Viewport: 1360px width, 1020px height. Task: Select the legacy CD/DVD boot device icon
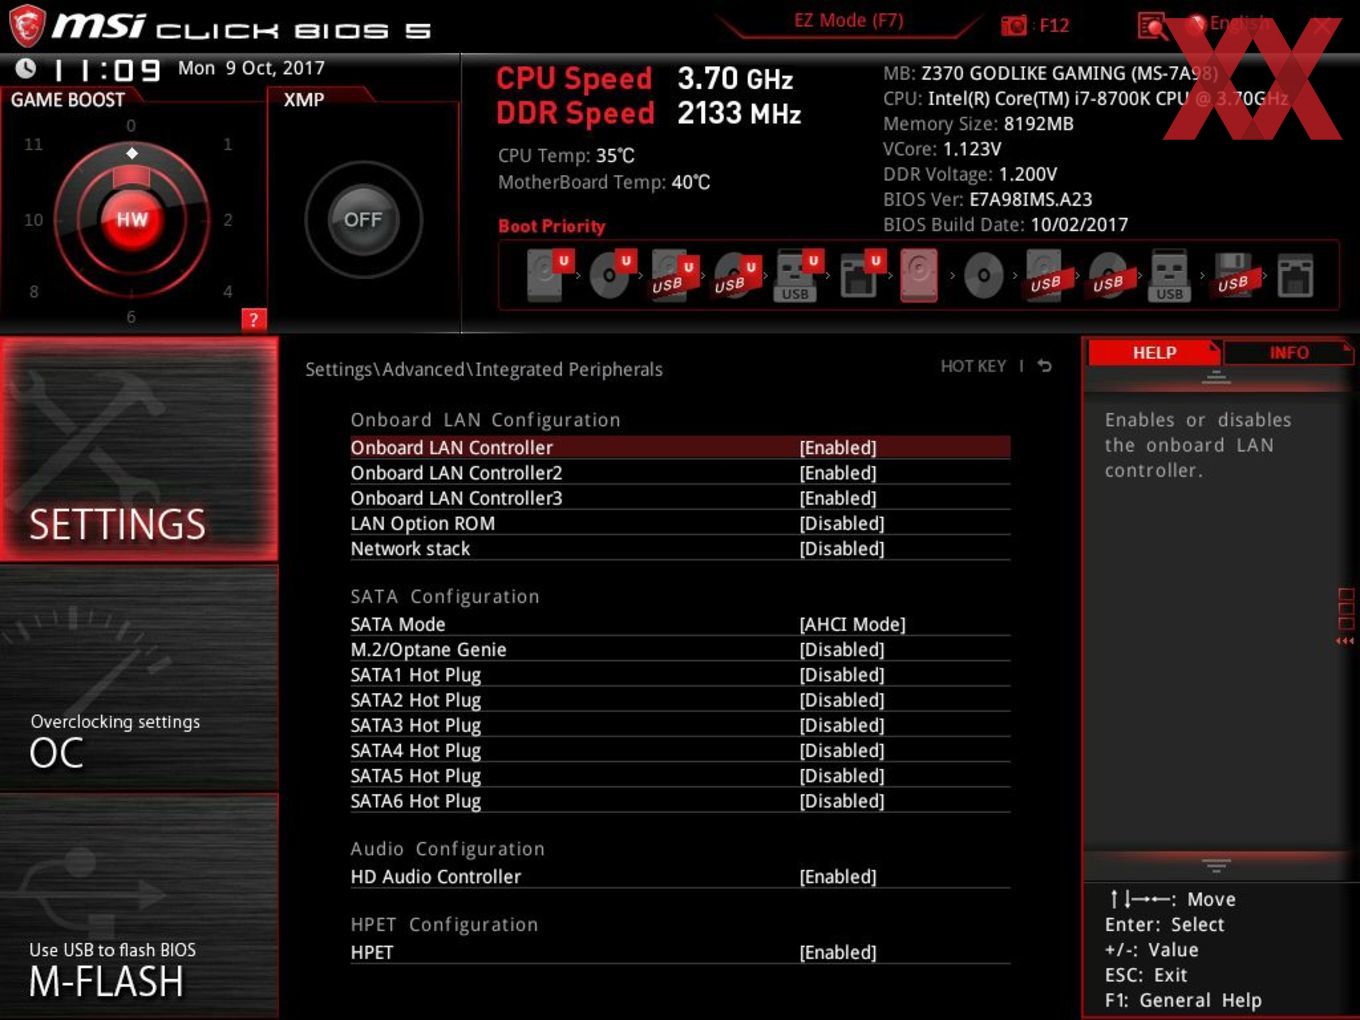[x=983, y=275]
